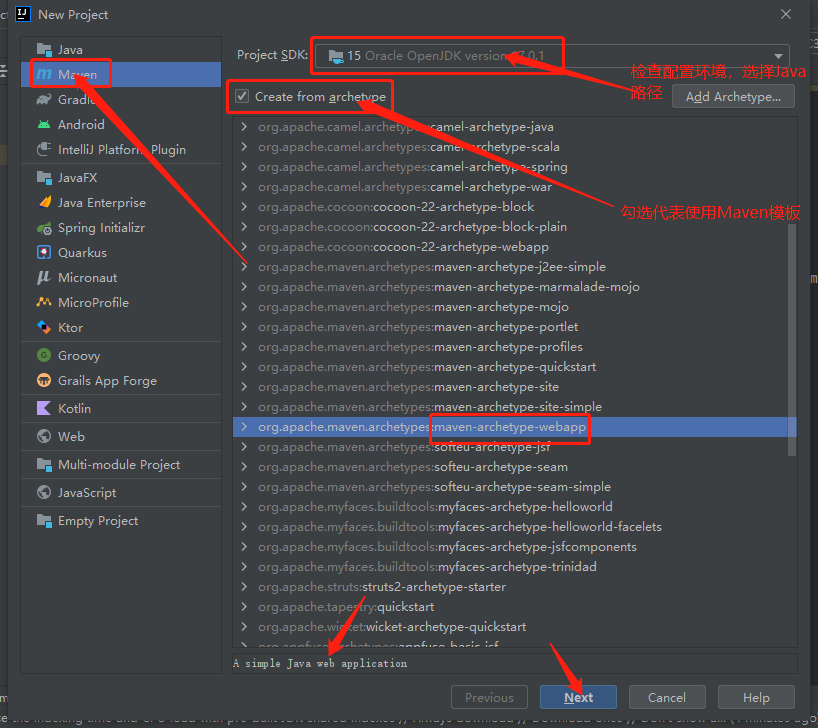This screenshot has width=818, height=728.
Task: Expand maven-archetype-quickstart node
Action: point(244,366)
